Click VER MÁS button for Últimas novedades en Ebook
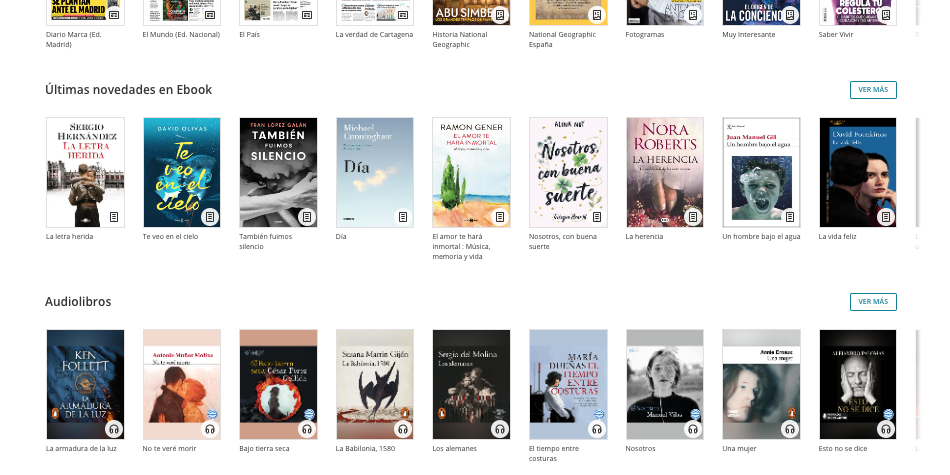 pos(873,90)
